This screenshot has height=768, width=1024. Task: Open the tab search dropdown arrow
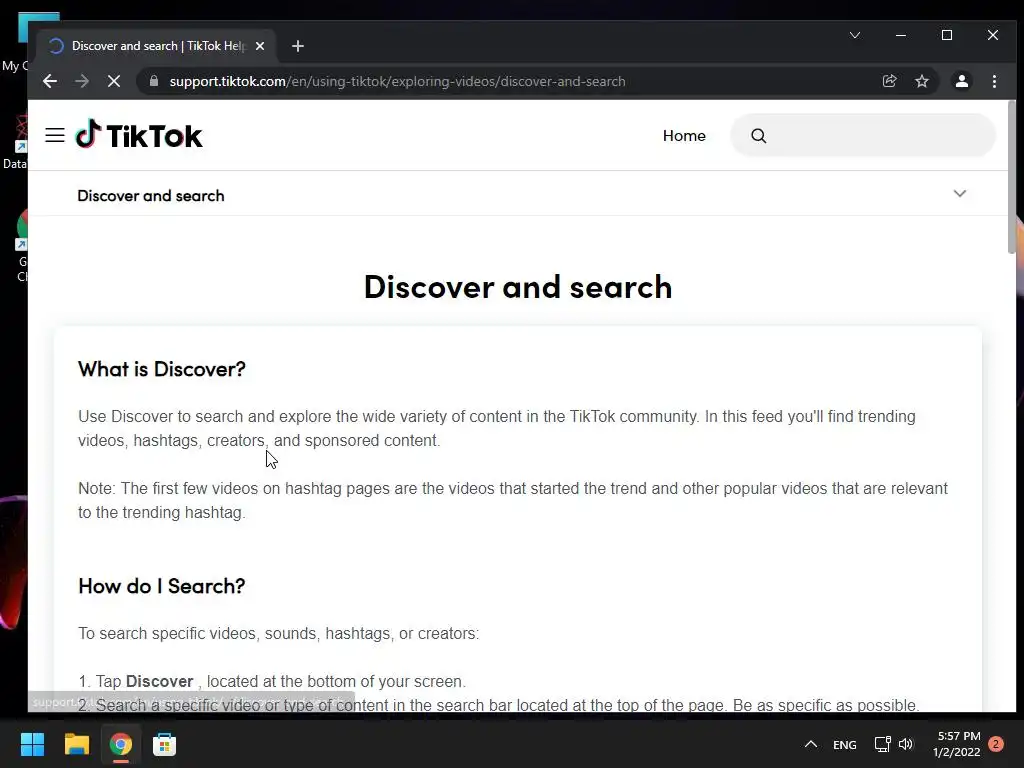tap(854, 35)
